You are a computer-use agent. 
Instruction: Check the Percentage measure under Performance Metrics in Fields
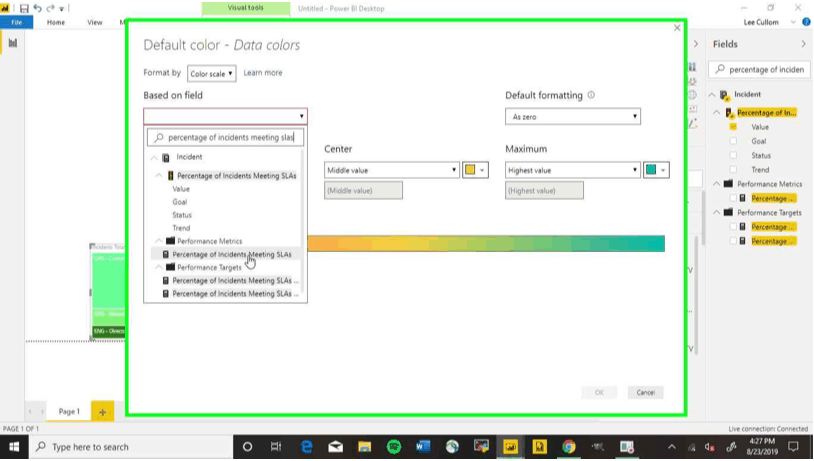[x=733, y=198]
